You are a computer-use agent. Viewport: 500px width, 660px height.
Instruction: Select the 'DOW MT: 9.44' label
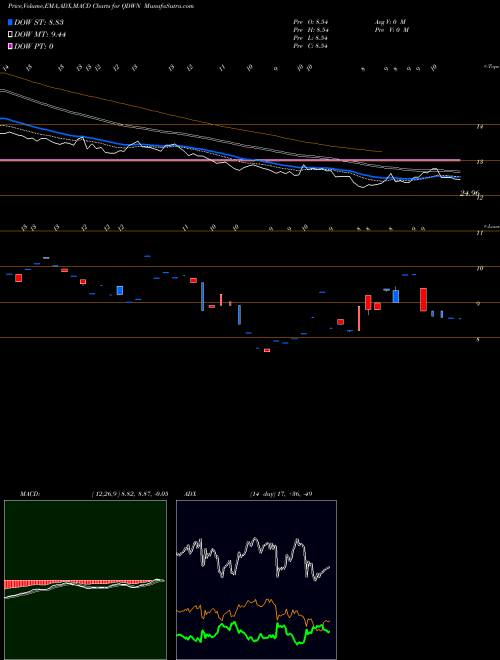(x=40, y=35)
